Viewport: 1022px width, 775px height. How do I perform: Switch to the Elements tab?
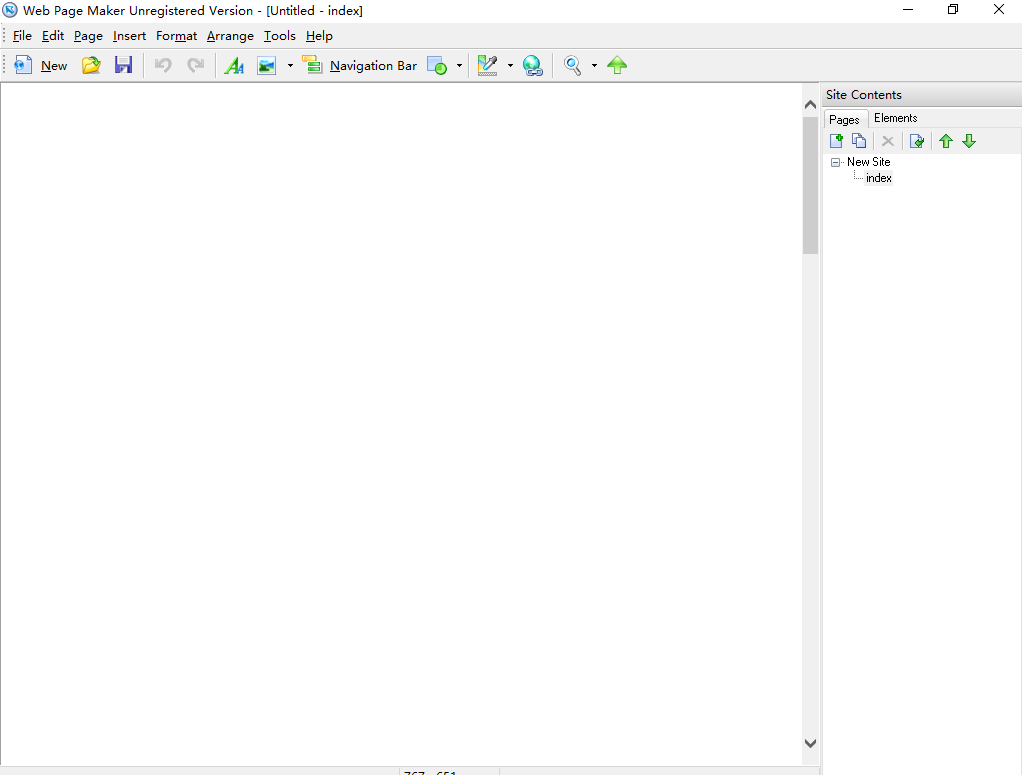pos(895,117)
